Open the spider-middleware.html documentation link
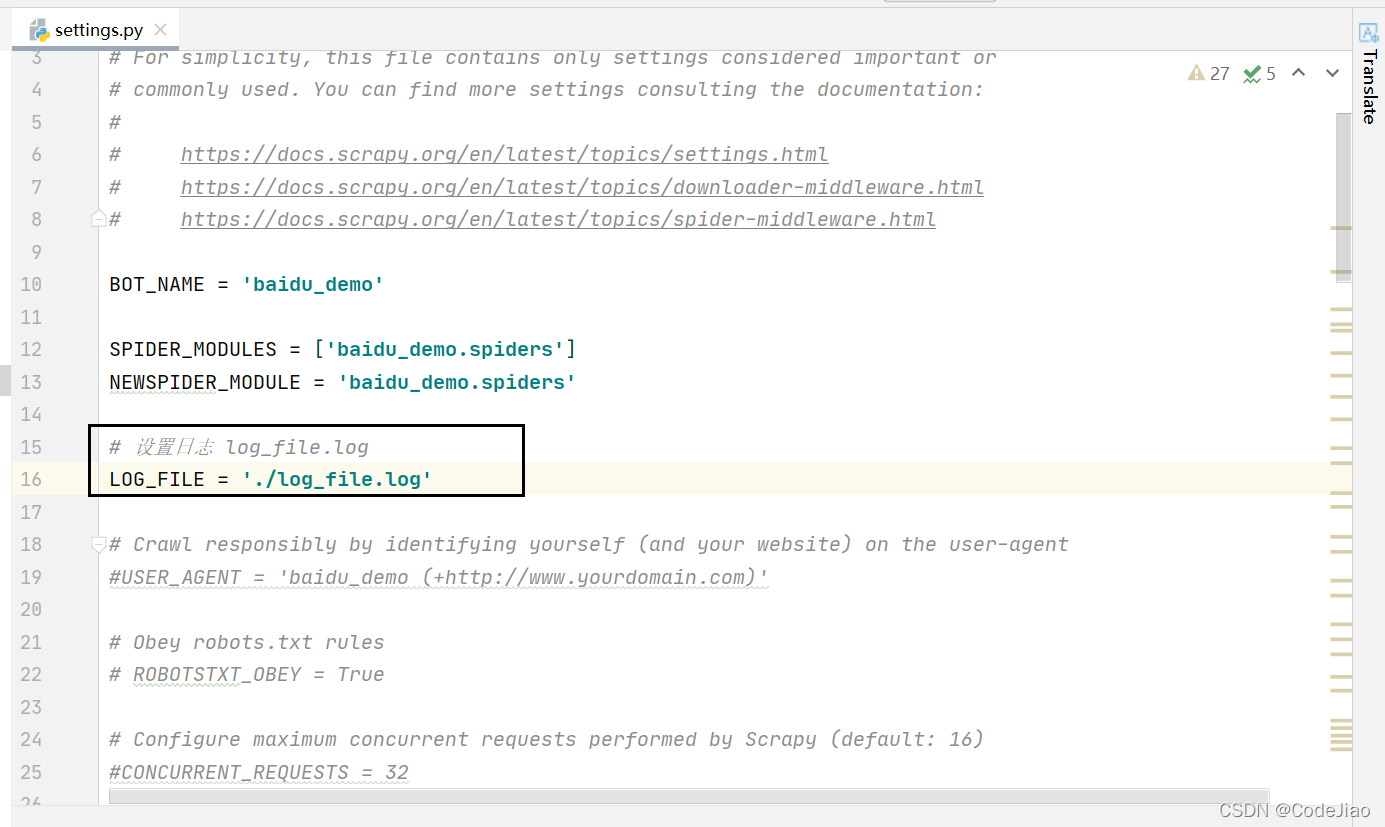The image size is (1385, 827). click(x=558, y=219)
